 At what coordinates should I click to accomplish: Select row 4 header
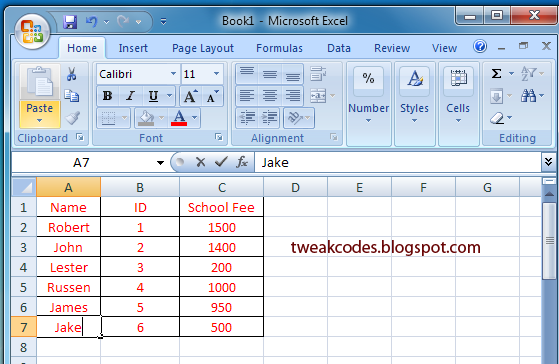24,267
